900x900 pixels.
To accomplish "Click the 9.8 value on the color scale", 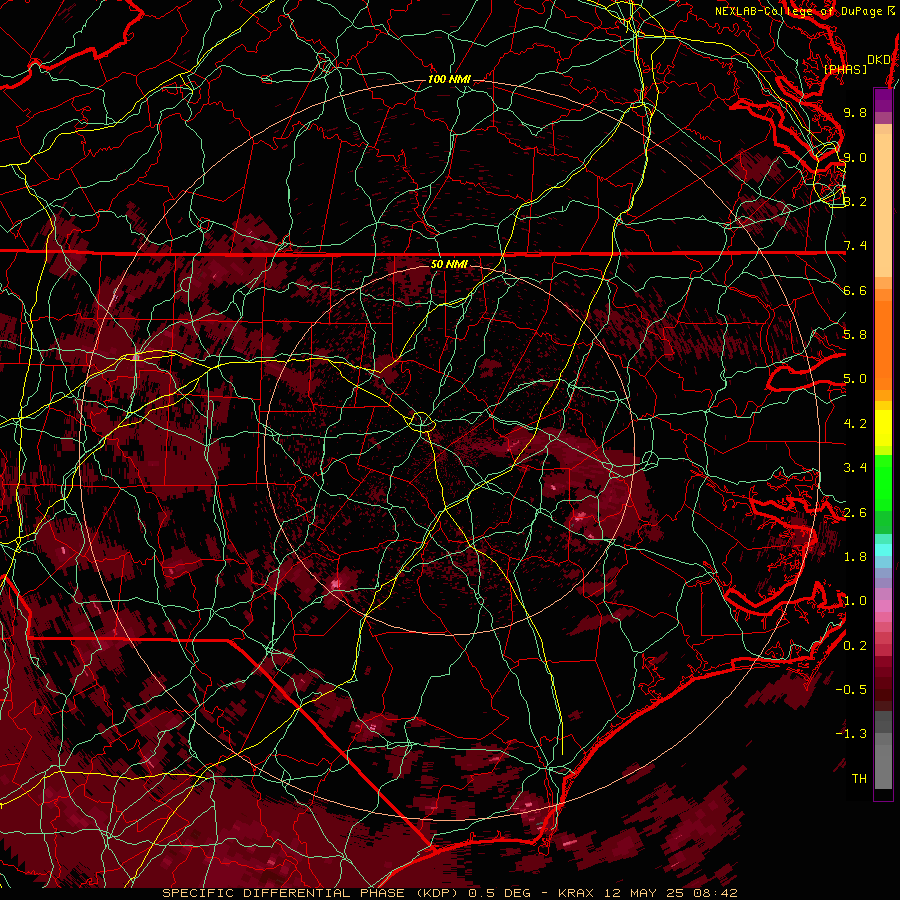I will [855, 112].
